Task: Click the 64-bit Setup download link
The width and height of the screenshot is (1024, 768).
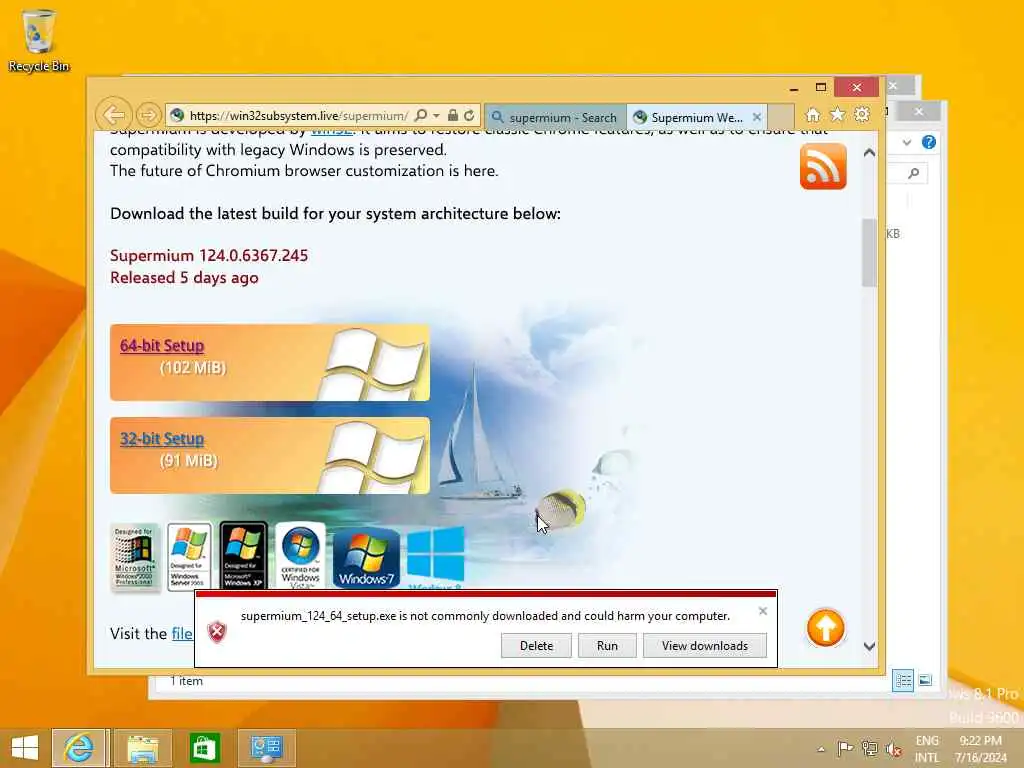Action: tap(161, 345)
